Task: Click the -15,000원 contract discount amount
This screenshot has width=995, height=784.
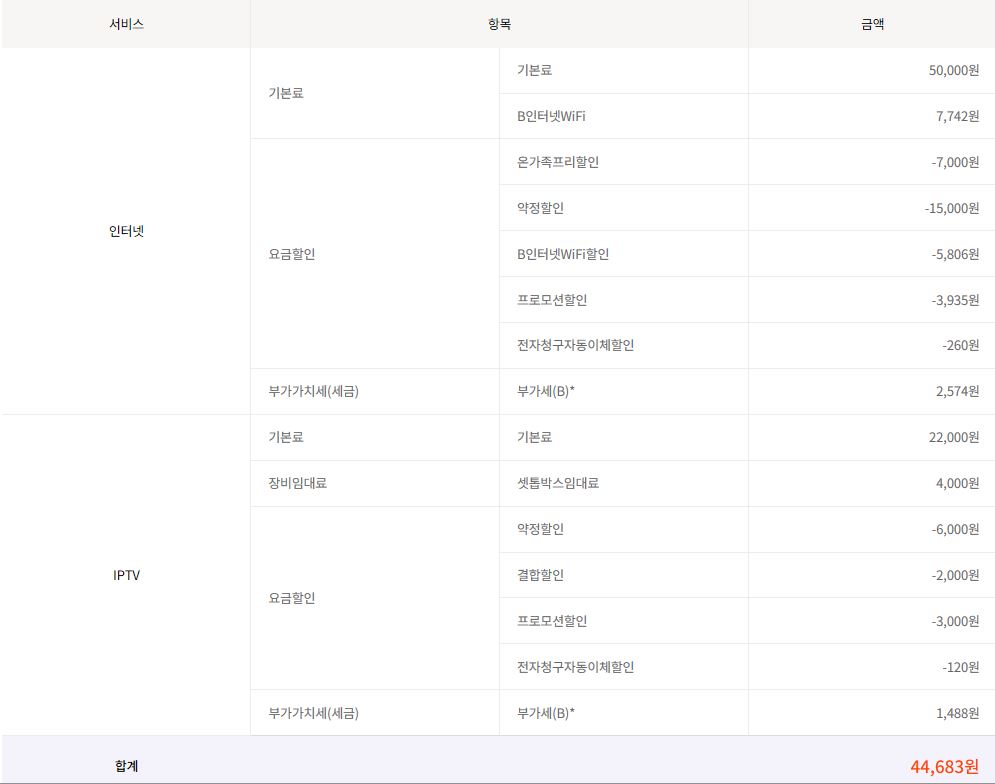Action: (951, 208)
